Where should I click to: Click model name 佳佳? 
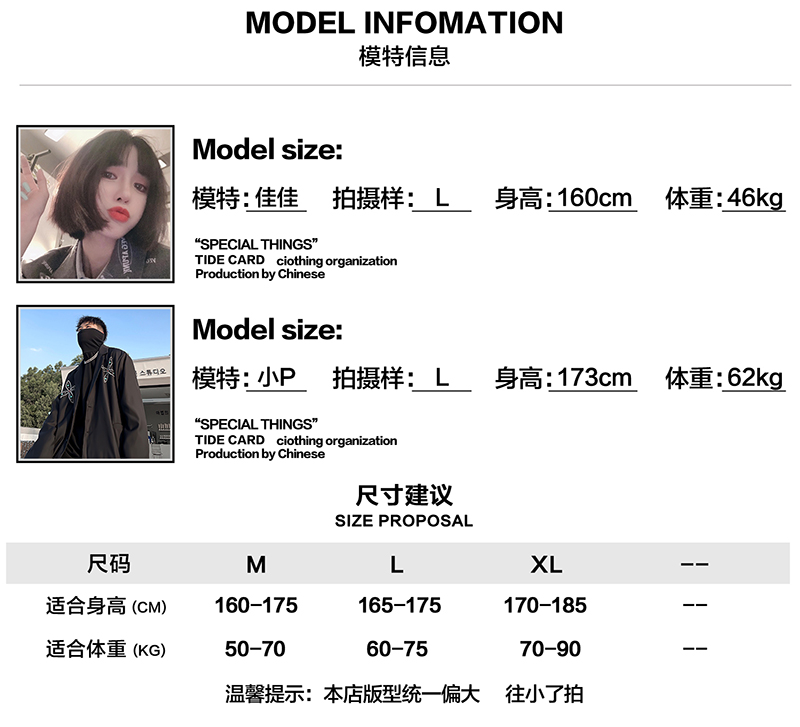coord(277,198)
